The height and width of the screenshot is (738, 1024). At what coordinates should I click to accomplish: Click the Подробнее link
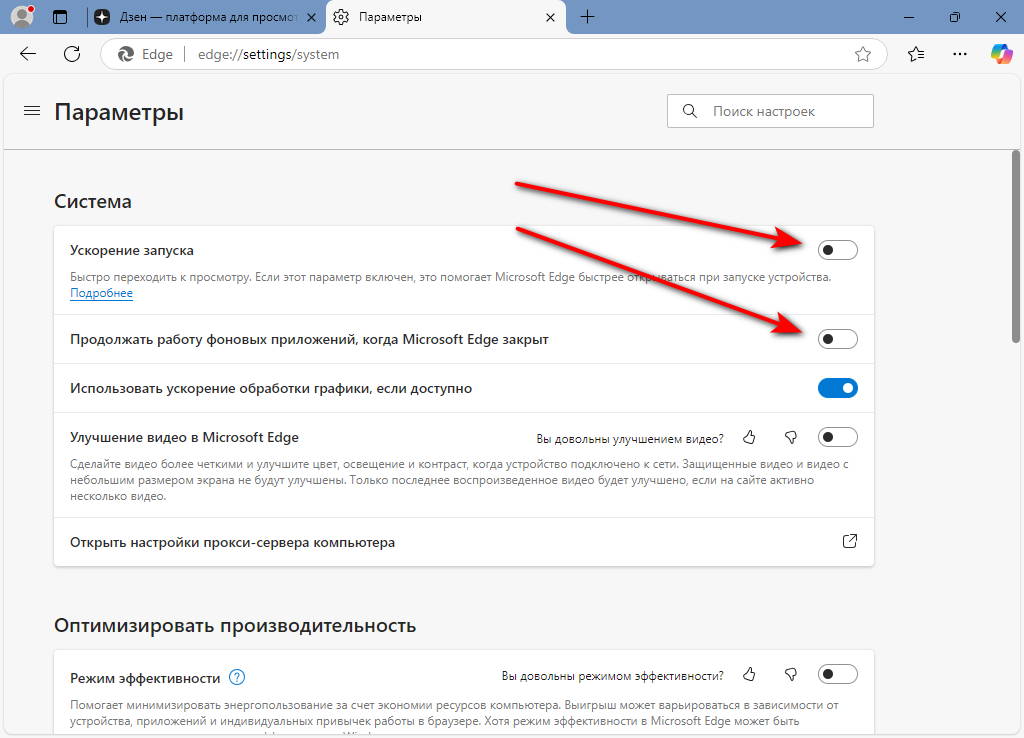101,293
